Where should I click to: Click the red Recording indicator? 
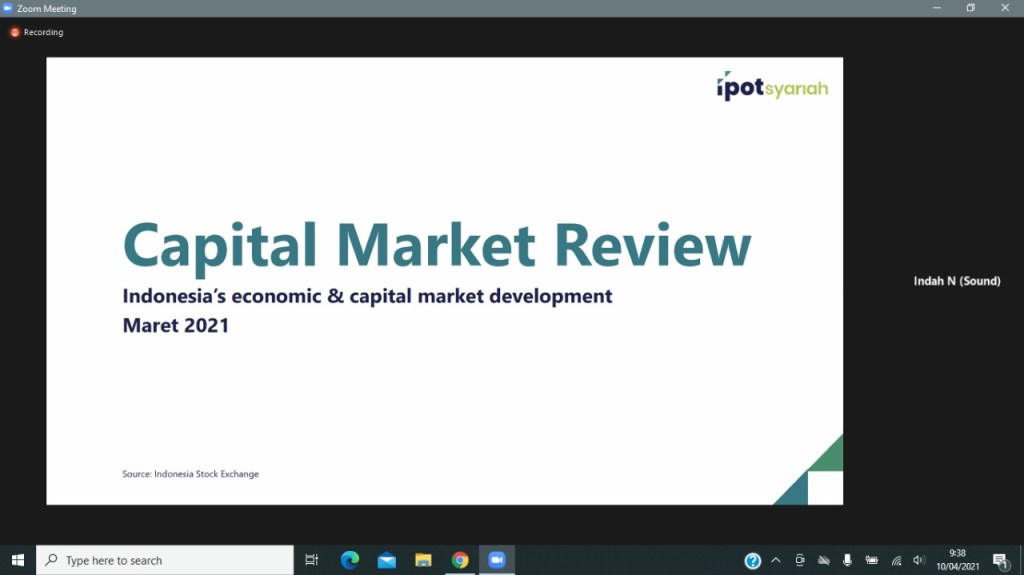point(37,32)
